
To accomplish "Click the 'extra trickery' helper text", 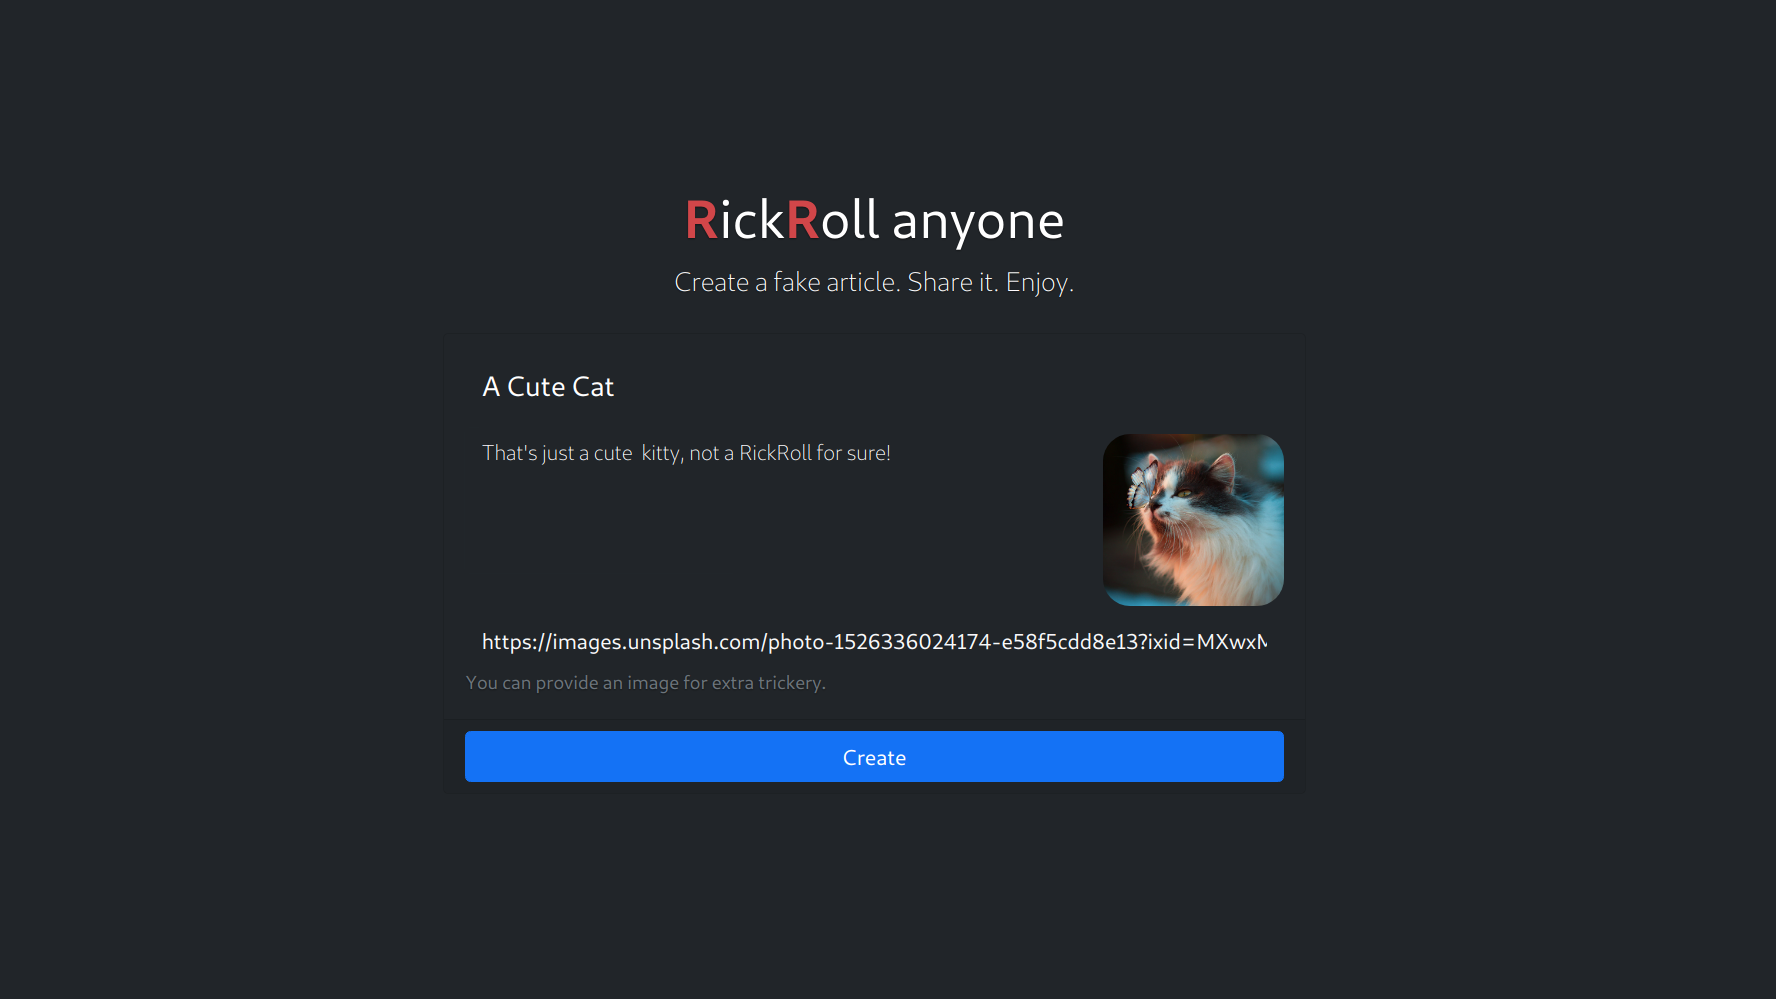I will pos(768,683).
